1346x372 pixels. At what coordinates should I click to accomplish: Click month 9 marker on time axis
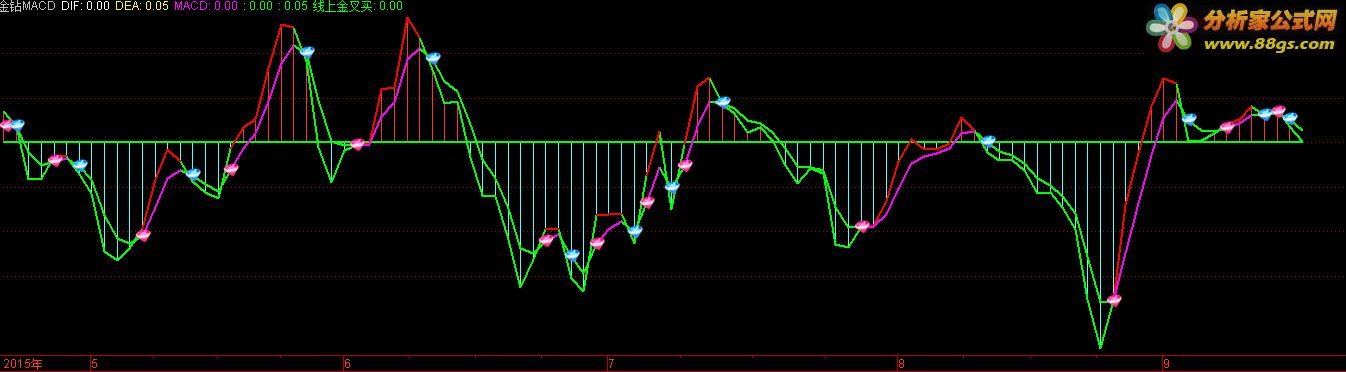[x=1165, y=364]
